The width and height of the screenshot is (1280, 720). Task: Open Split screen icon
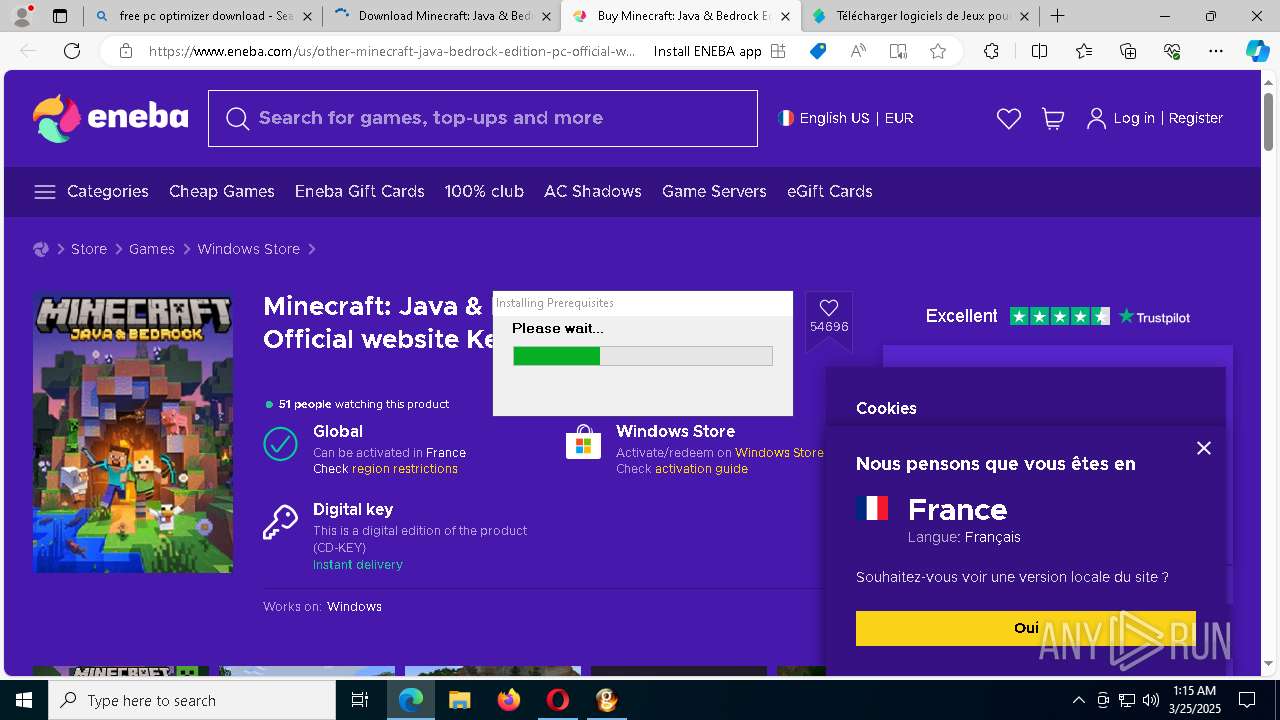tap(1039, 51)
